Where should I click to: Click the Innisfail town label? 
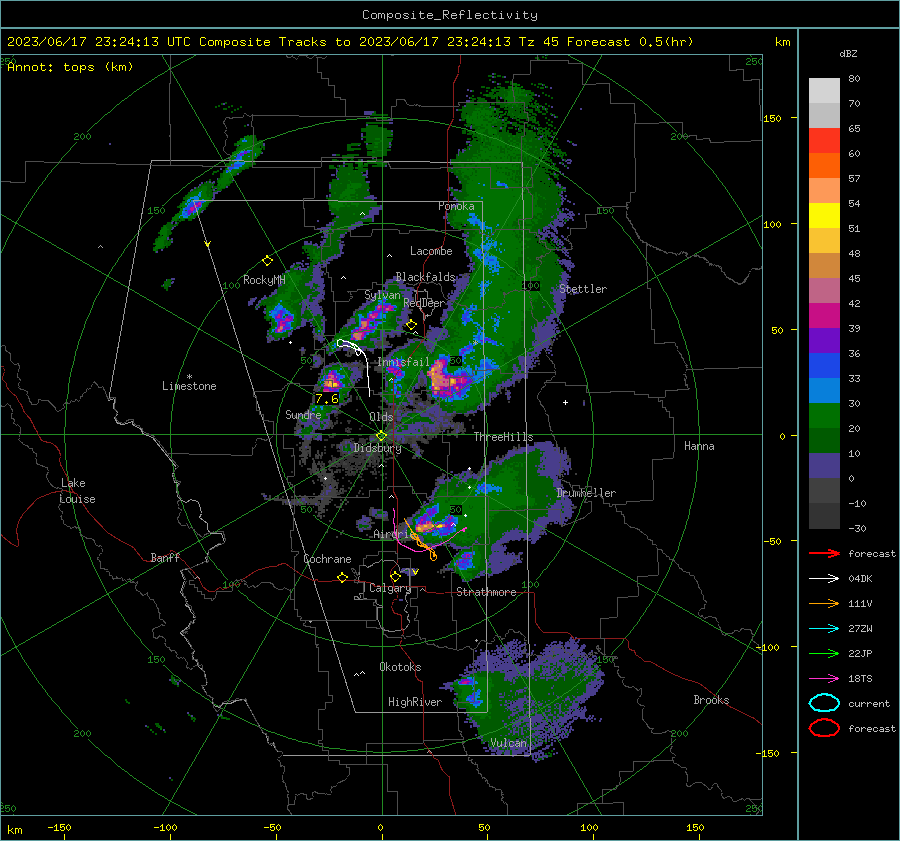point(403,362)
